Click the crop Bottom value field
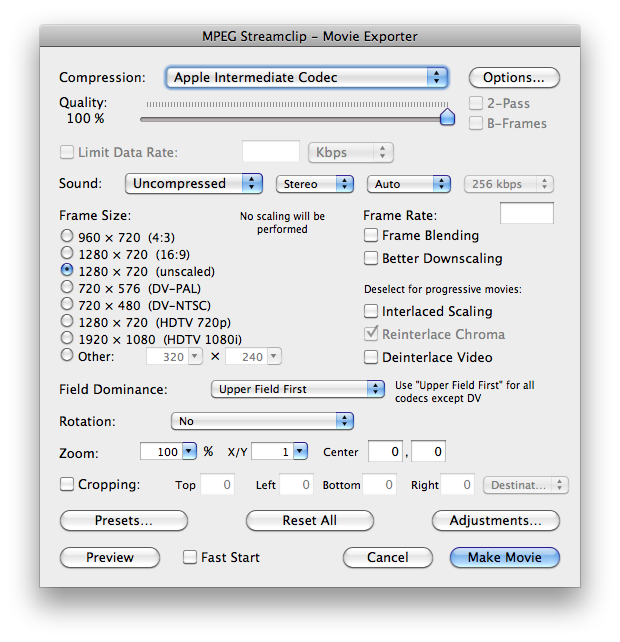This screenshot has width=620, height=642. (x=379, y=484)
